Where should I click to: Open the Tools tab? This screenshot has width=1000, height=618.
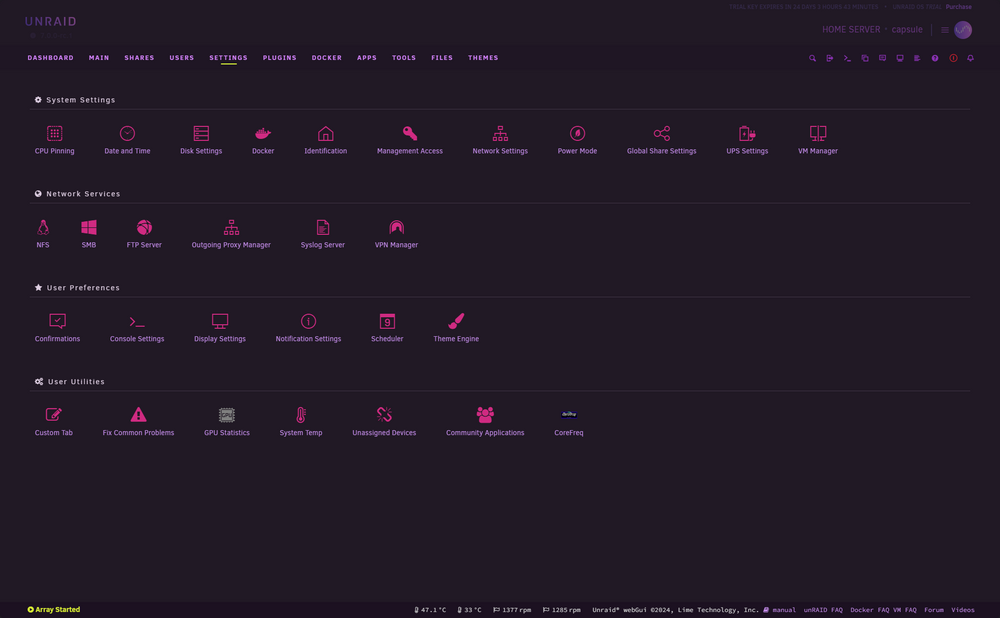pyautogui.click(x=404, y=57)
